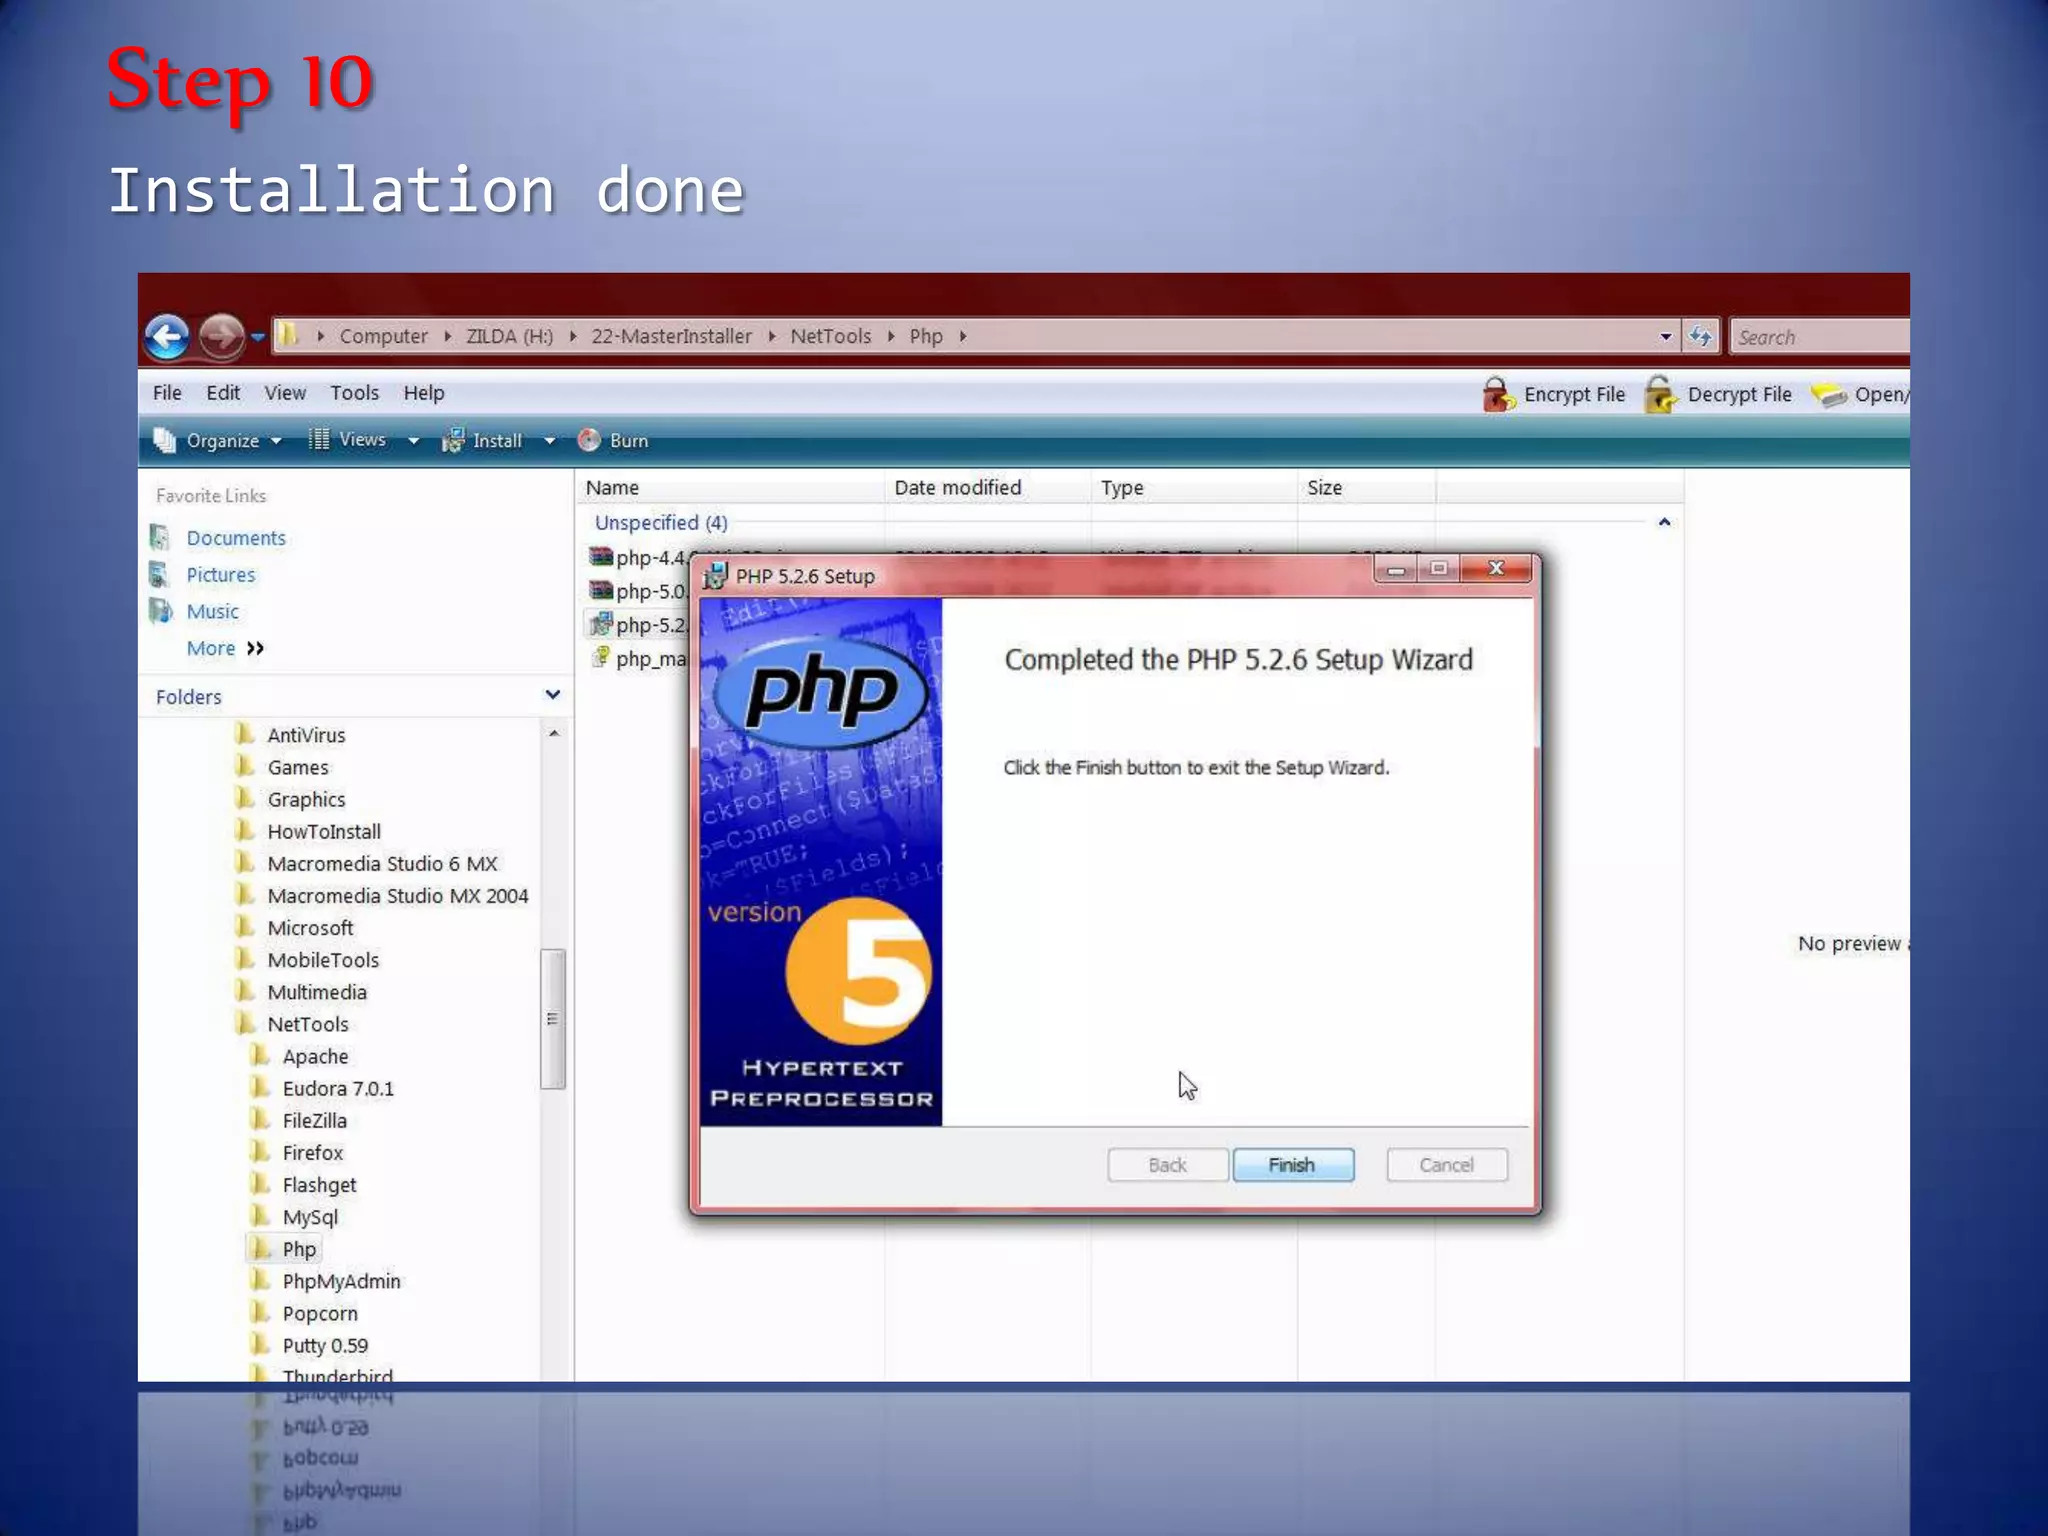This screenshot has height=1536, width=2048.
Task: Open the Tools menu
Action: tap(354, 393)
